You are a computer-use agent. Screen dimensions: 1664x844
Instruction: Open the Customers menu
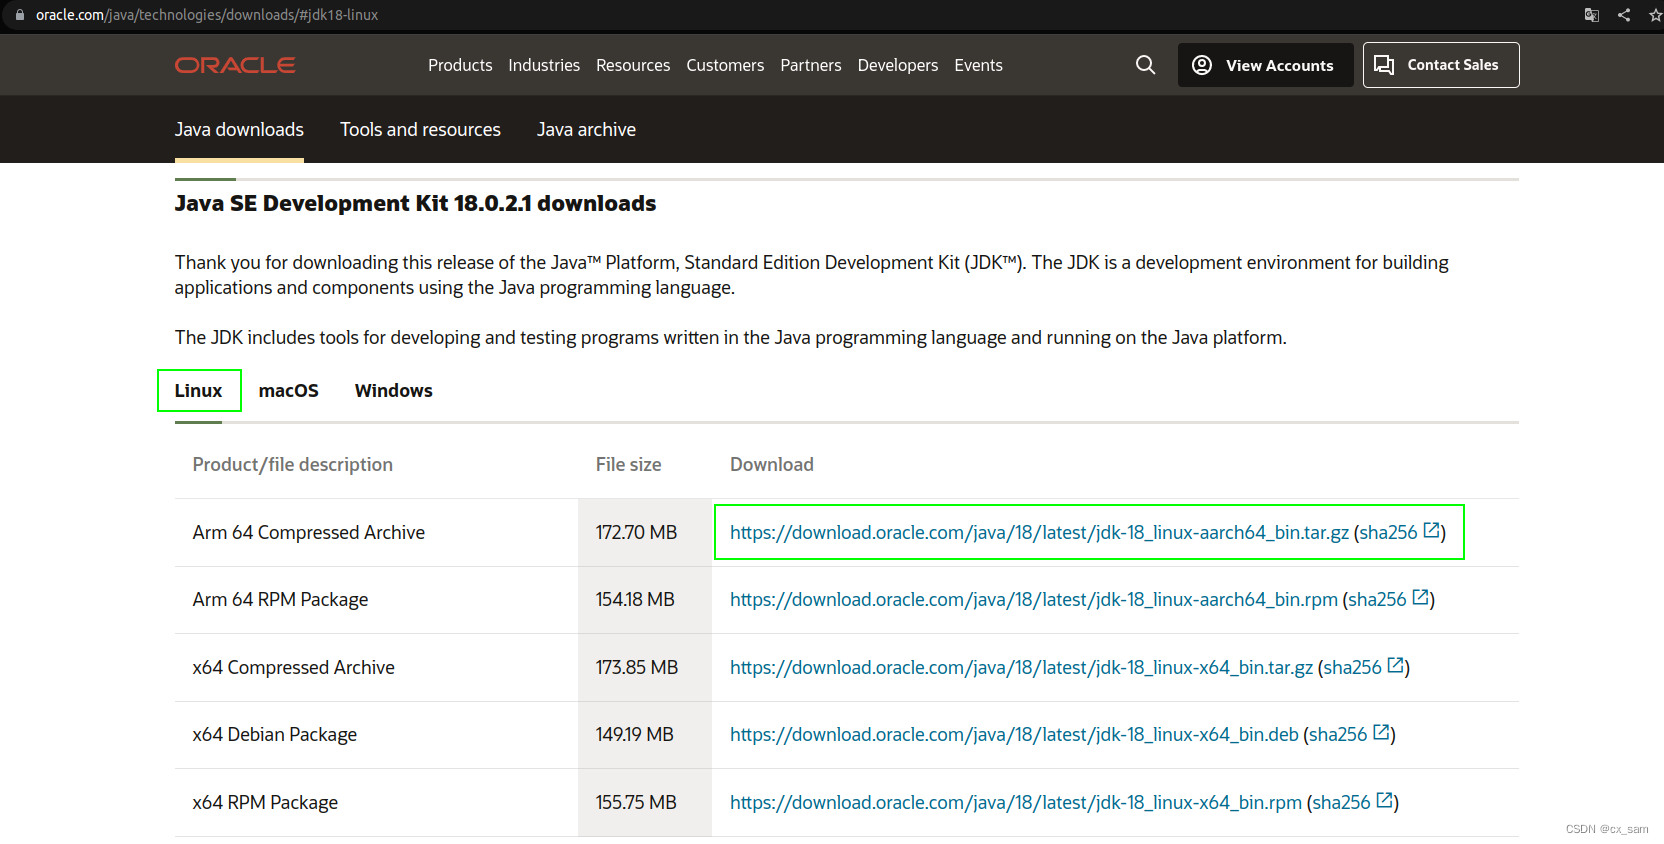725,65
